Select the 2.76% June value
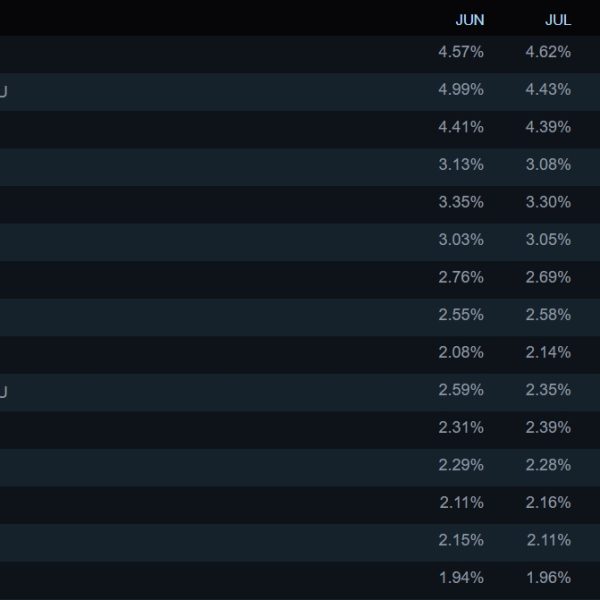The height and width of the screenshot is (600, 600). pyautogui.click(x=461, y=277)
